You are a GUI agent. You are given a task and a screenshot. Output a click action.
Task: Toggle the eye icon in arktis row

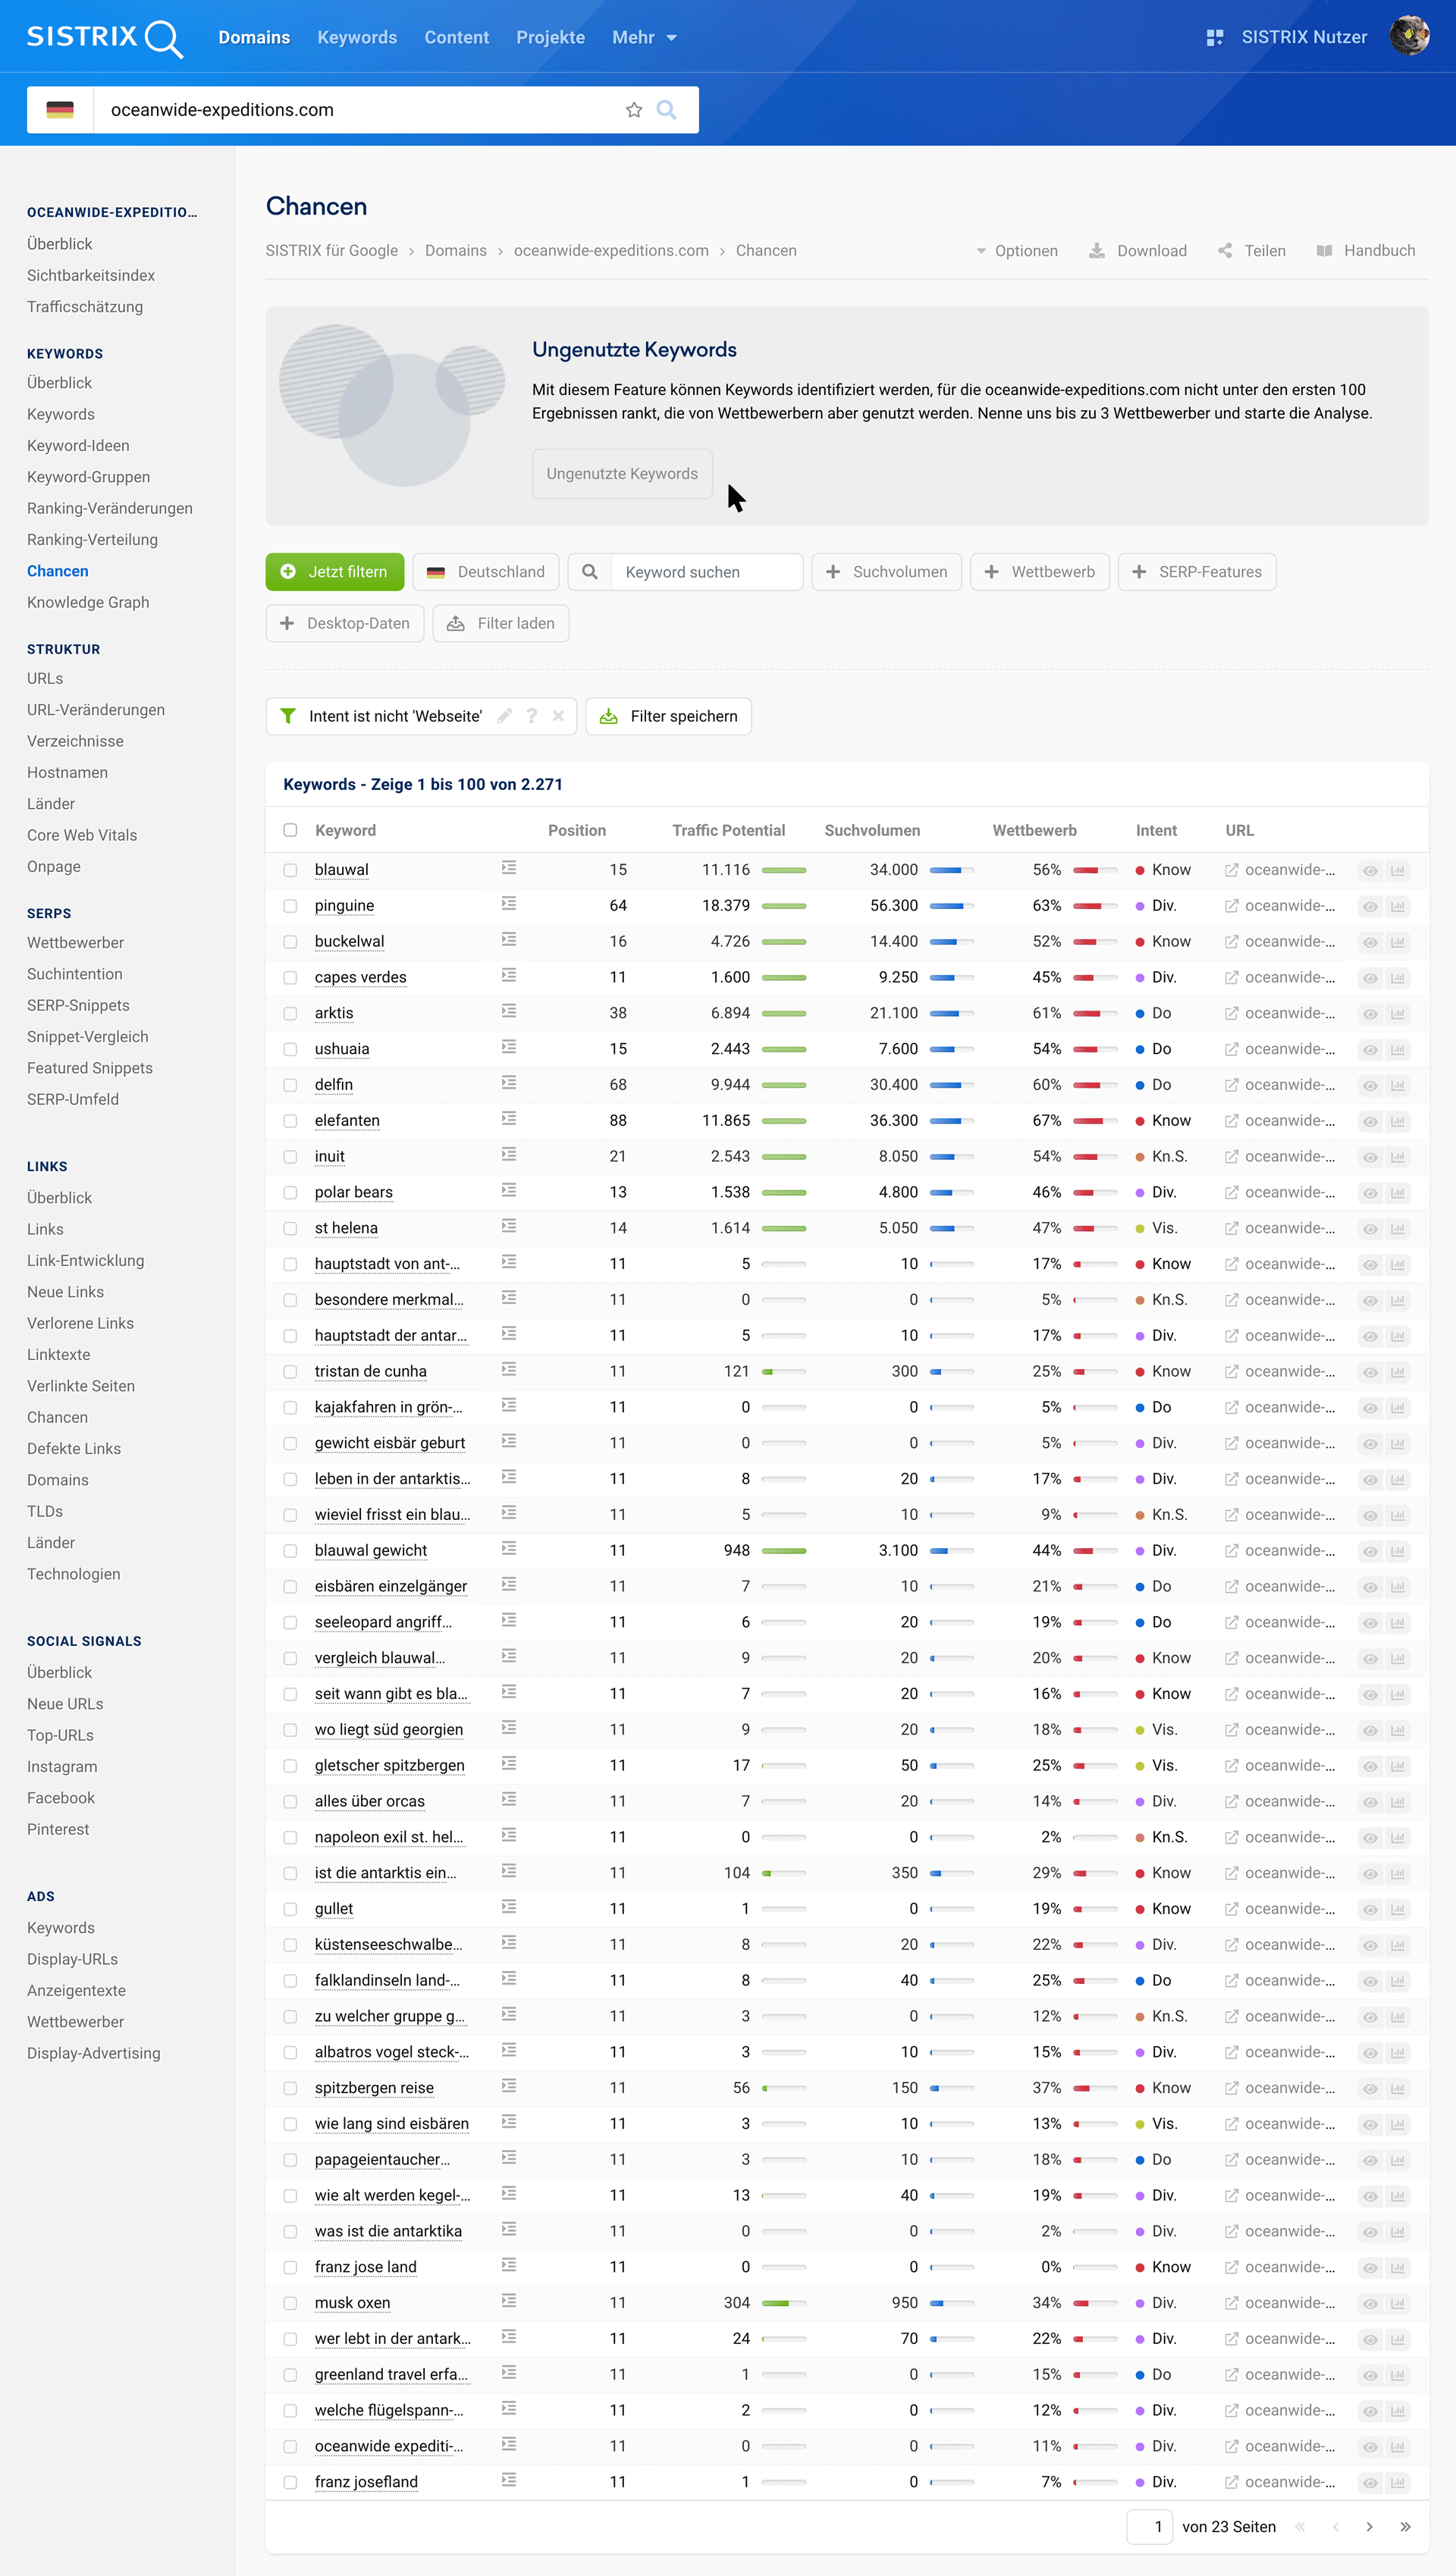[1369, 1014]
